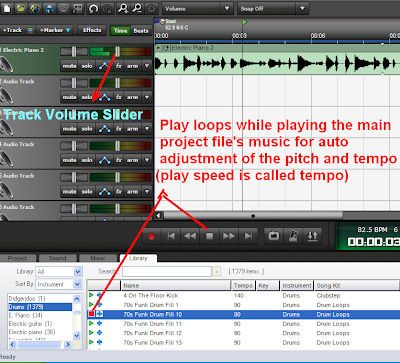Click the Electric Piano 2 pan slider
400x363 pixels.
[x=74, y=52]
